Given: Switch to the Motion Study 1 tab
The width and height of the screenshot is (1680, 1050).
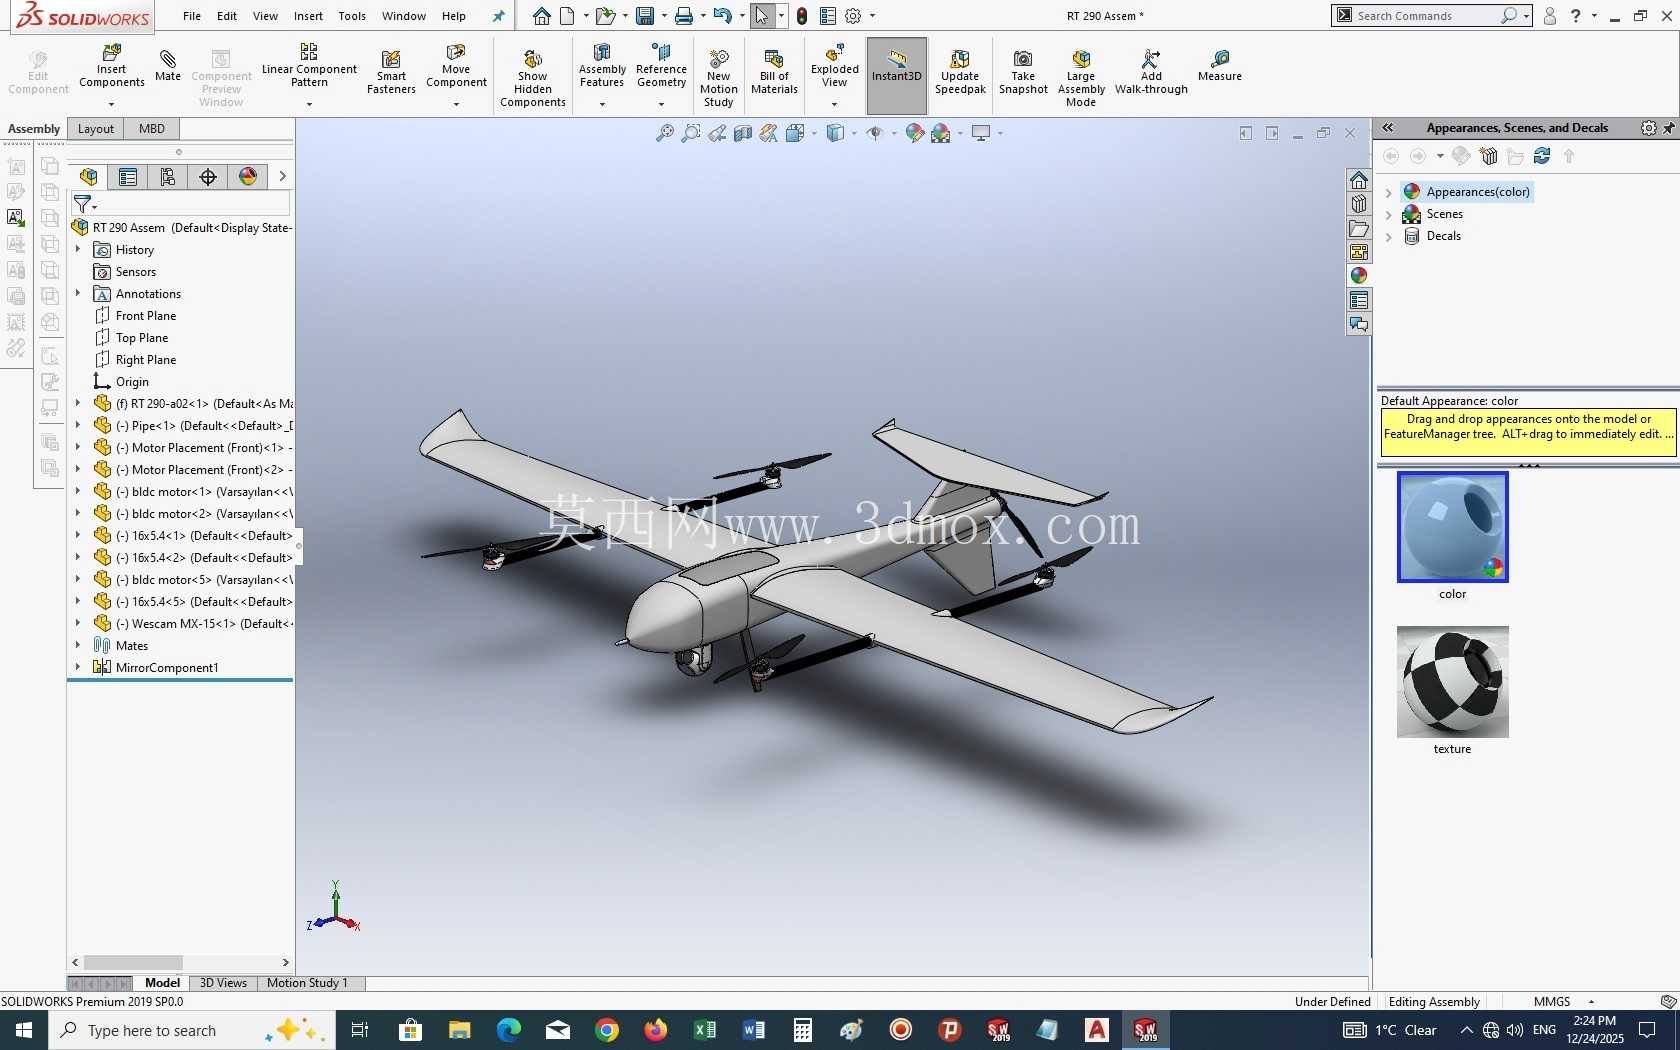Looking at the screenshot, I should click(x=307, y=983).
